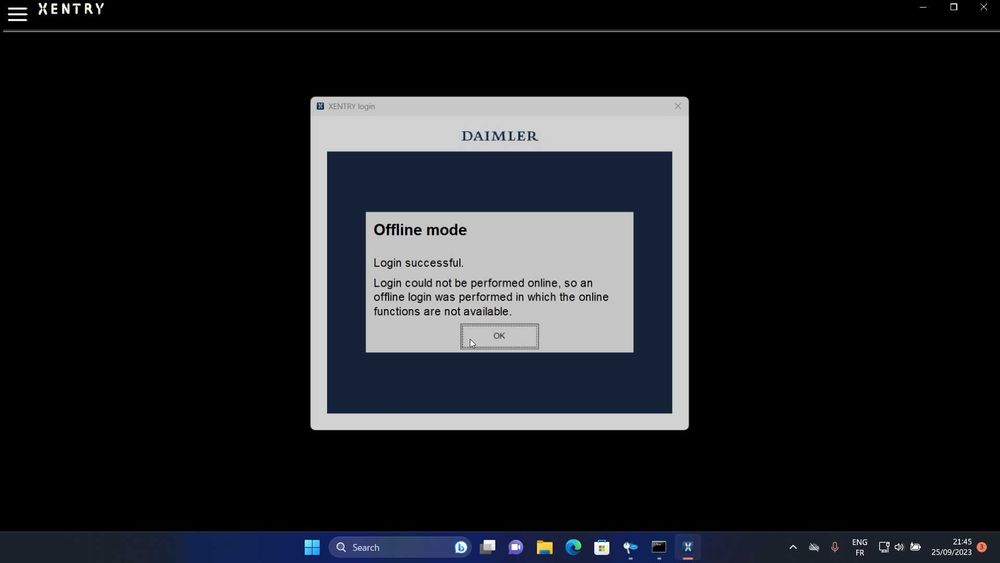Viewport: 1000px width, 563px height.
Task: Open the keys app on taskbar
Action: click(630, 547)
